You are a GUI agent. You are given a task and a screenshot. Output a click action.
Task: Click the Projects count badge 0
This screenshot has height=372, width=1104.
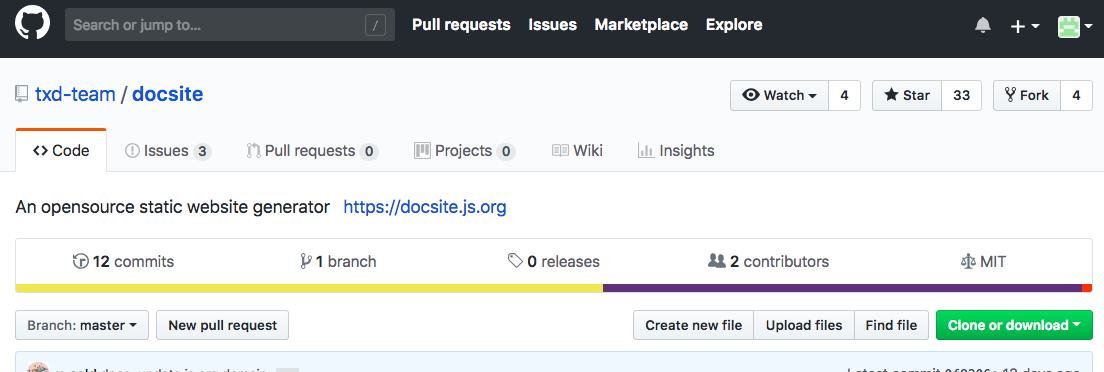tap(506, 151)
